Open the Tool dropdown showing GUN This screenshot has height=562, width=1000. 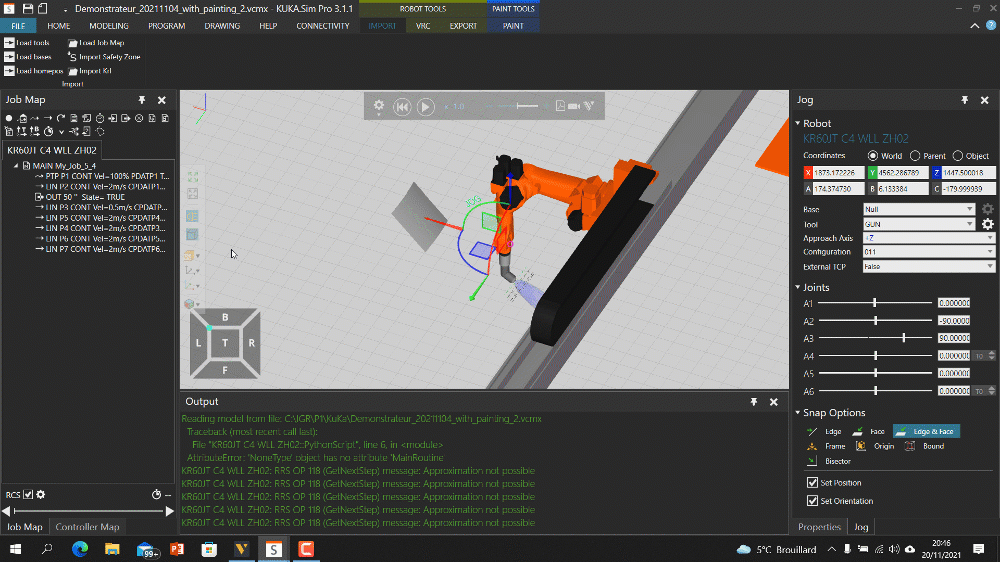pyautogui.click(x=919, y=224)
